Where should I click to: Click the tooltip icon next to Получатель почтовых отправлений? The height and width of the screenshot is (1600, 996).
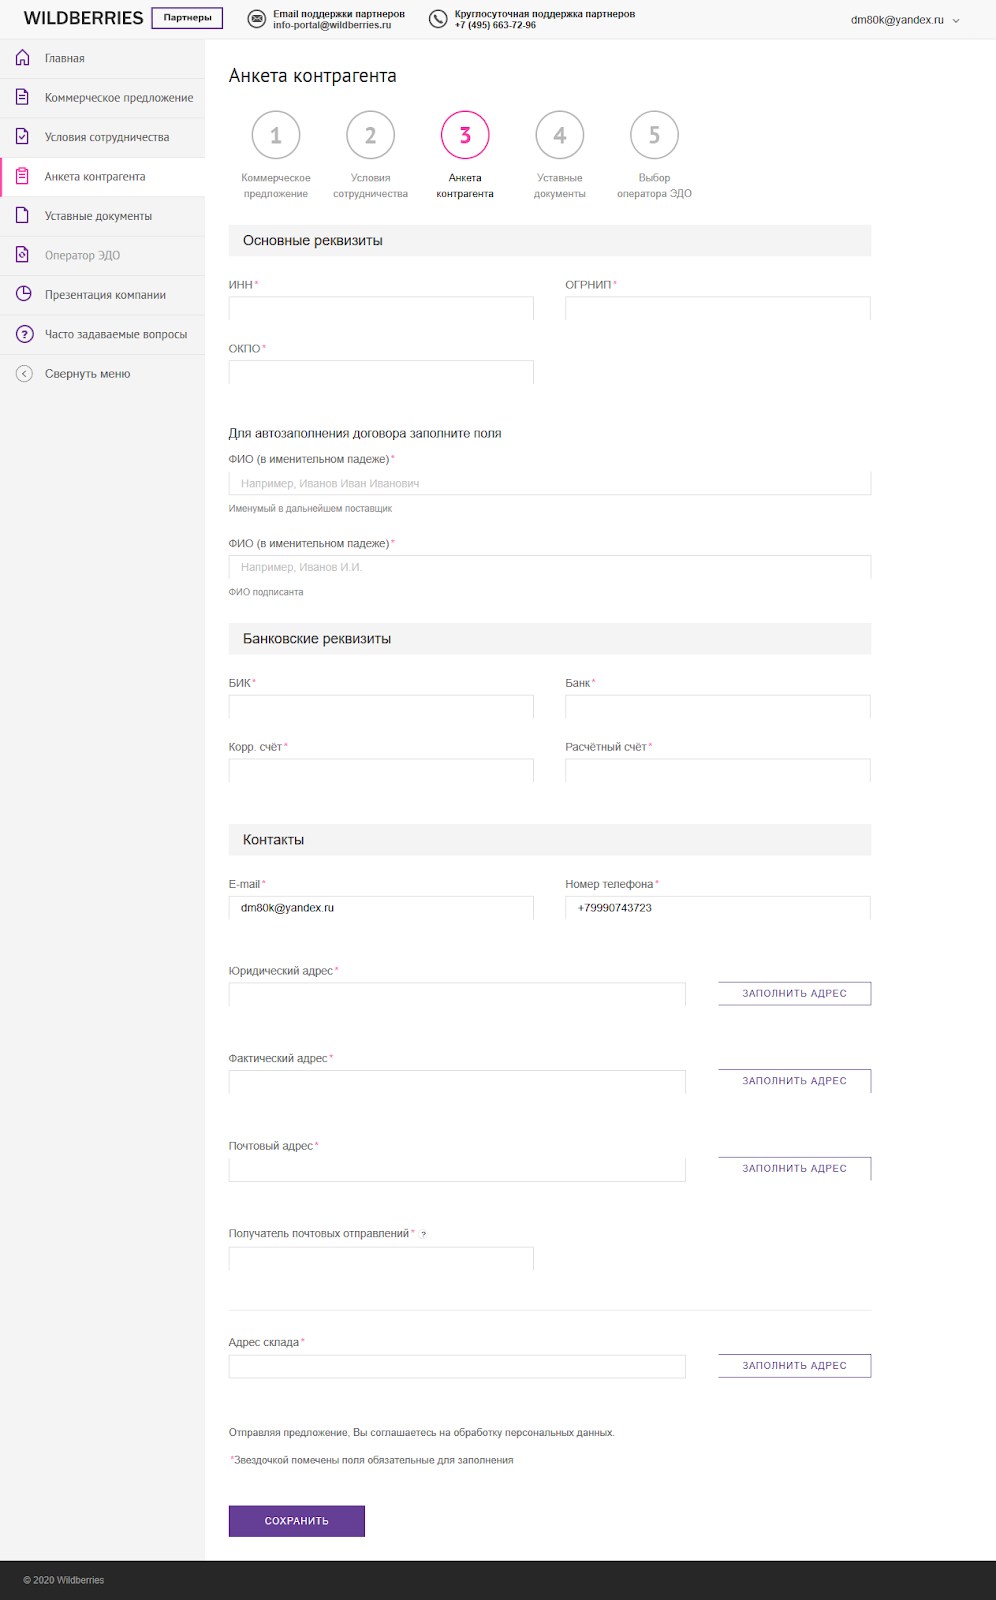click(x=424, y=1234)
